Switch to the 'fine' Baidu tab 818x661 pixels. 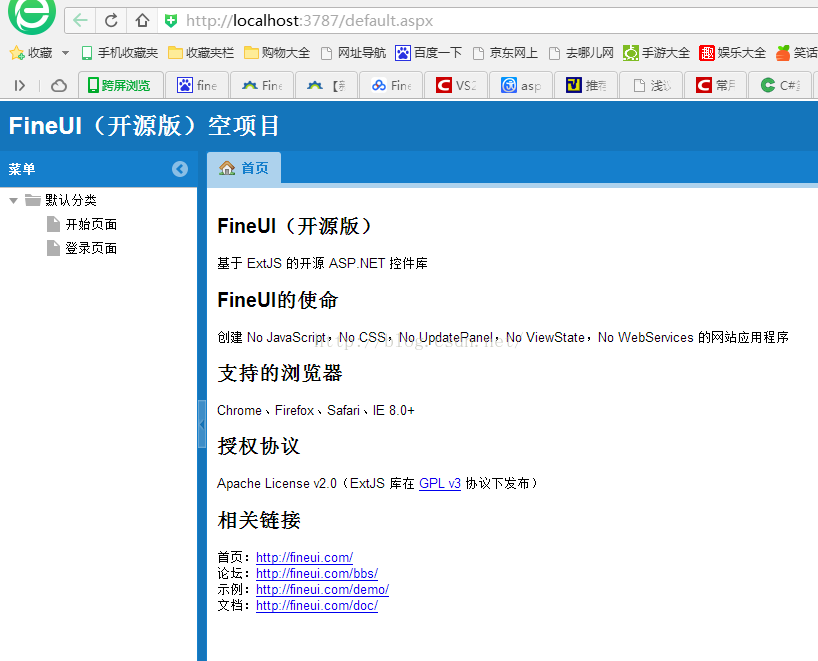click(197, 85)
